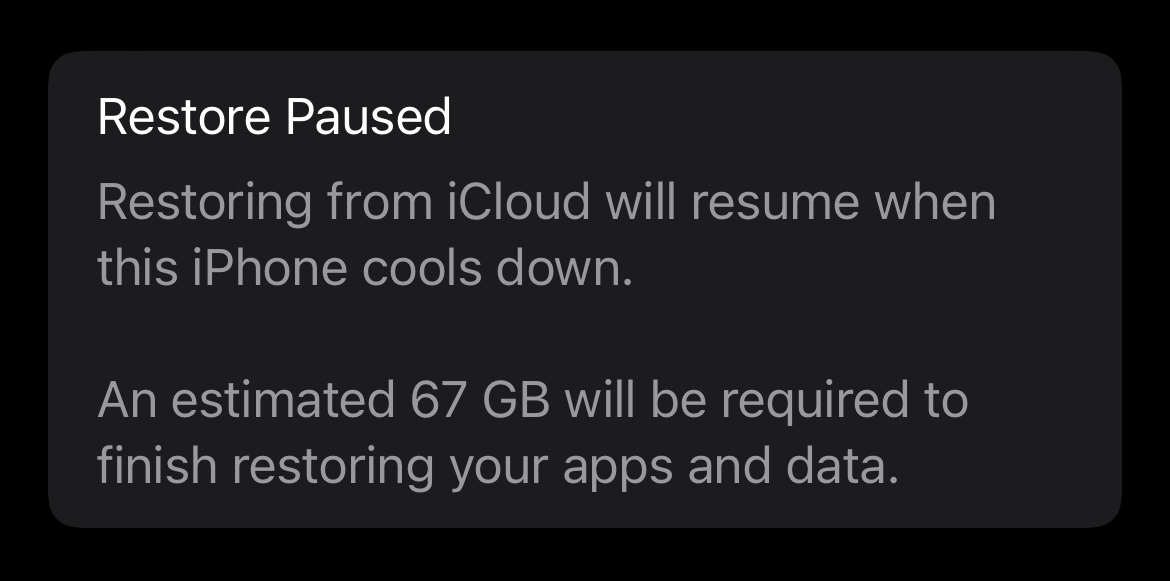Screen dimensions: 1170x581
Task: Click the word "Paused" in the heading
Action: click(368, 118)
